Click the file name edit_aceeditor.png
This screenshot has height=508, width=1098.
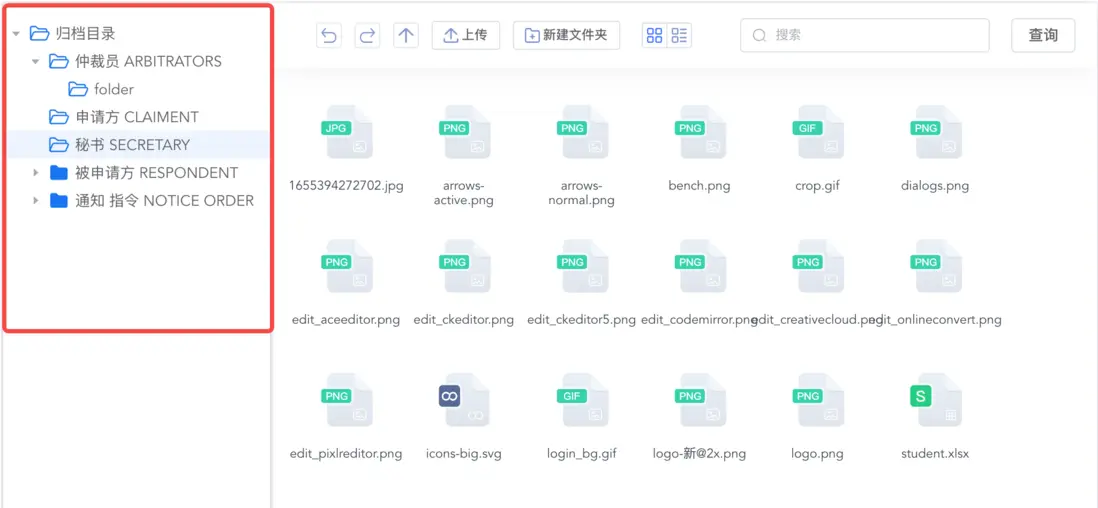point(346,320)
